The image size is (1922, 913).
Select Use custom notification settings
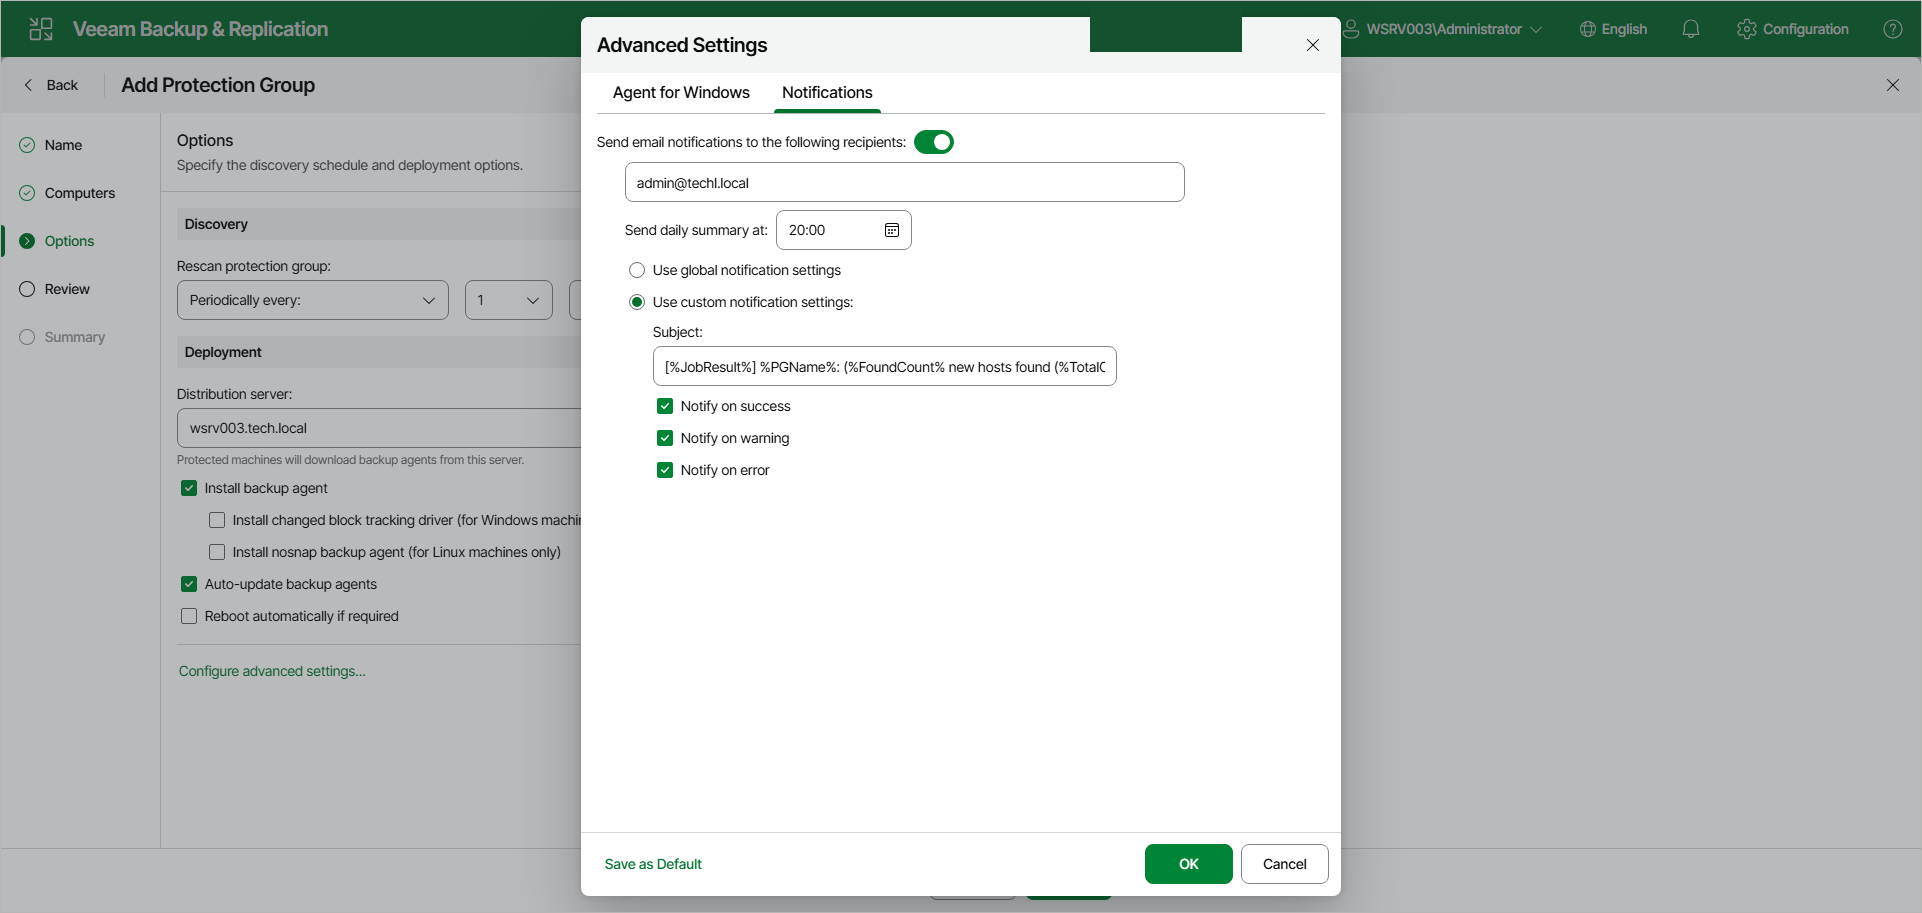637,302
